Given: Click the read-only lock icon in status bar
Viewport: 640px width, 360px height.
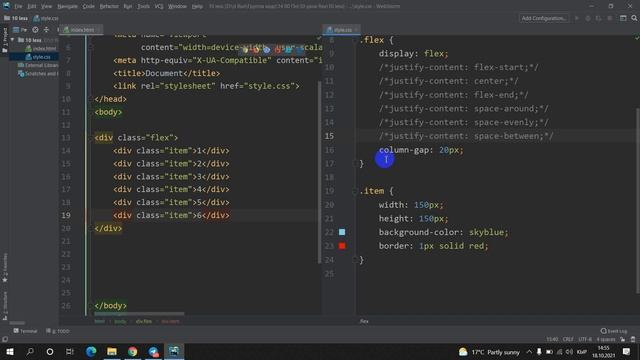Looking at the screenshot, I should pos(622,339).
